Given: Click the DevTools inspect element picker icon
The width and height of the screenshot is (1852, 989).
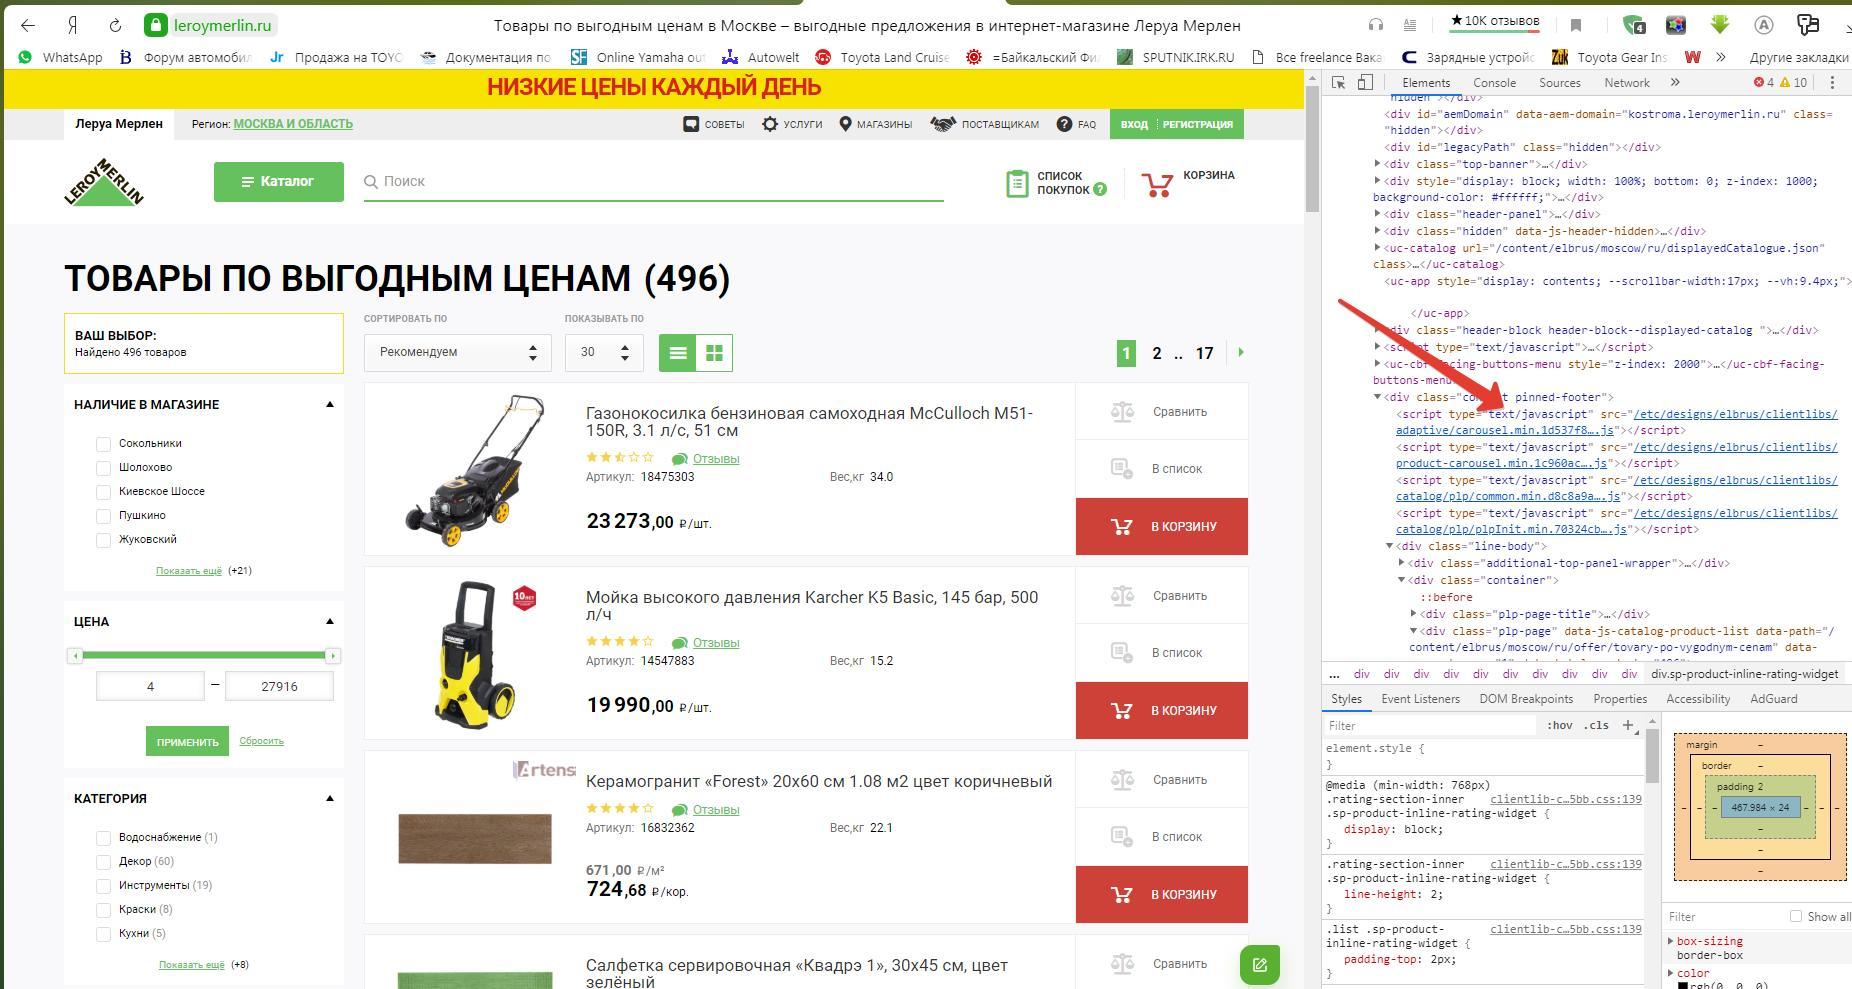Looking at the screenshot, I should 1338,83.
